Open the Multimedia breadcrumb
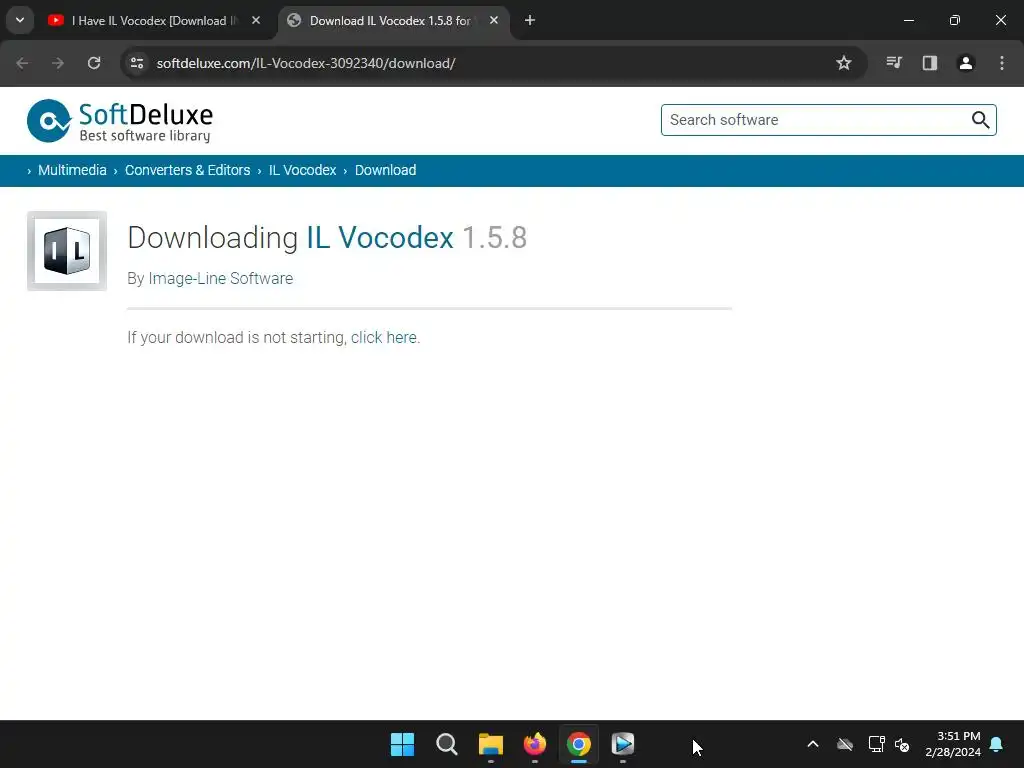 72,170
